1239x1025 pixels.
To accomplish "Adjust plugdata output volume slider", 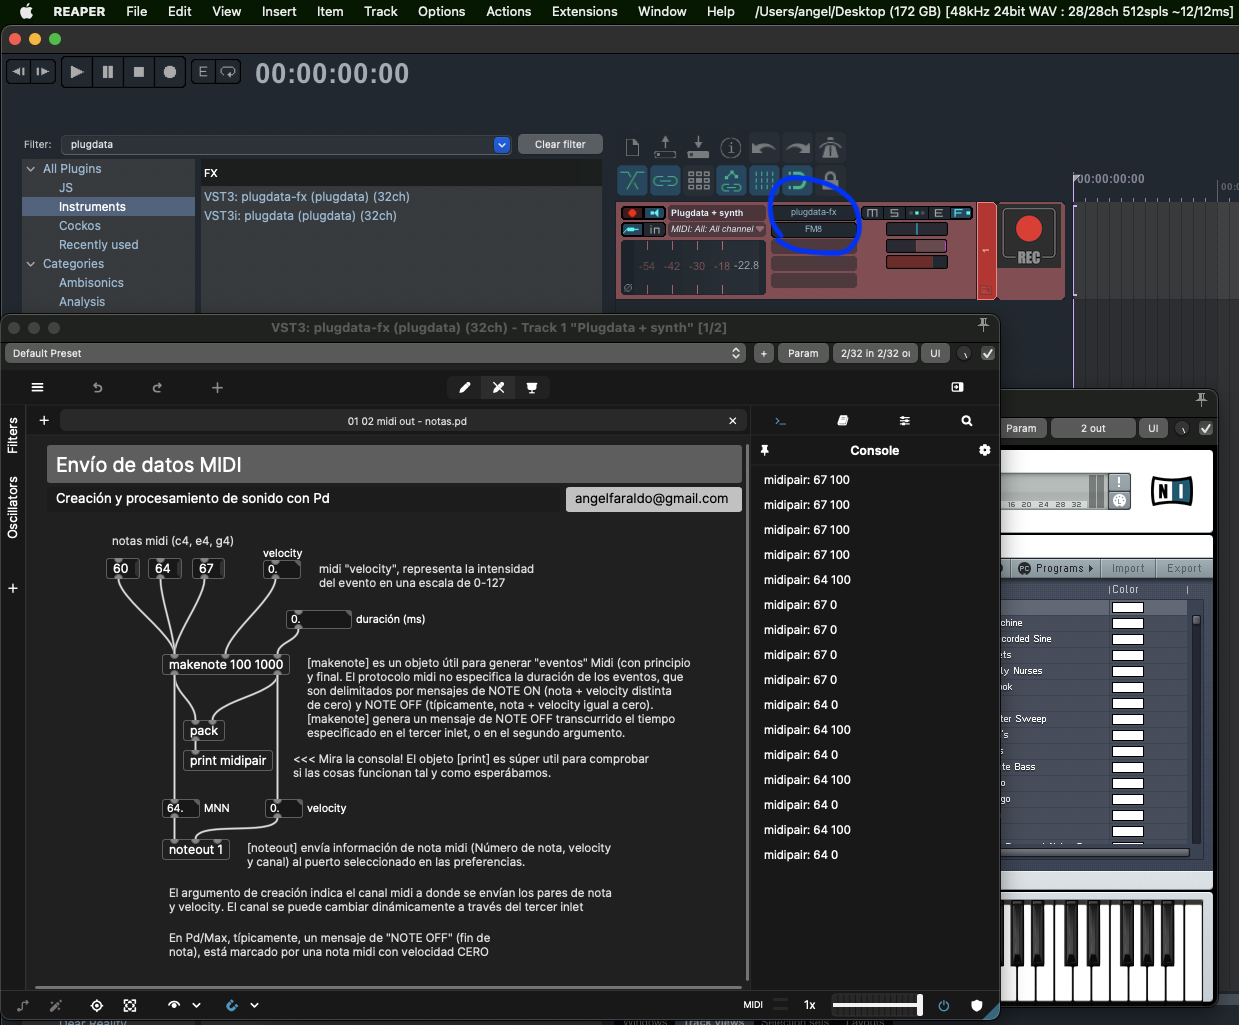I will [x=876, y=1005].
